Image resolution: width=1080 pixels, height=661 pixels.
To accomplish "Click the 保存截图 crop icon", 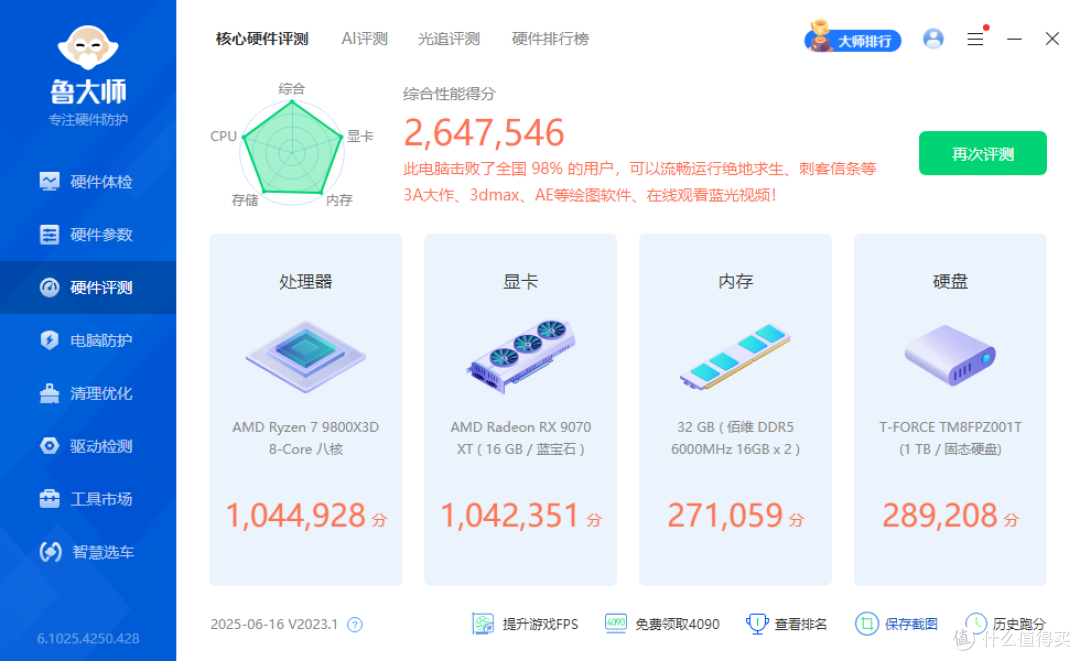I will click(x=867, y=624).
